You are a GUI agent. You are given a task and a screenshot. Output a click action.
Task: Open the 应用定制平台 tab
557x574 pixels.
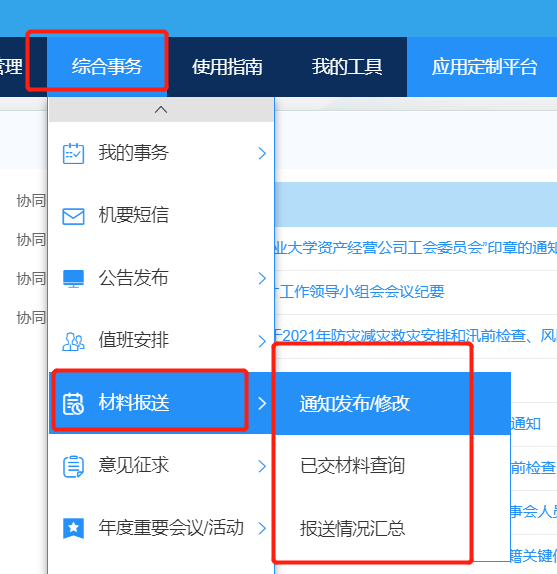pyautogui.click(x=484, y=67)
